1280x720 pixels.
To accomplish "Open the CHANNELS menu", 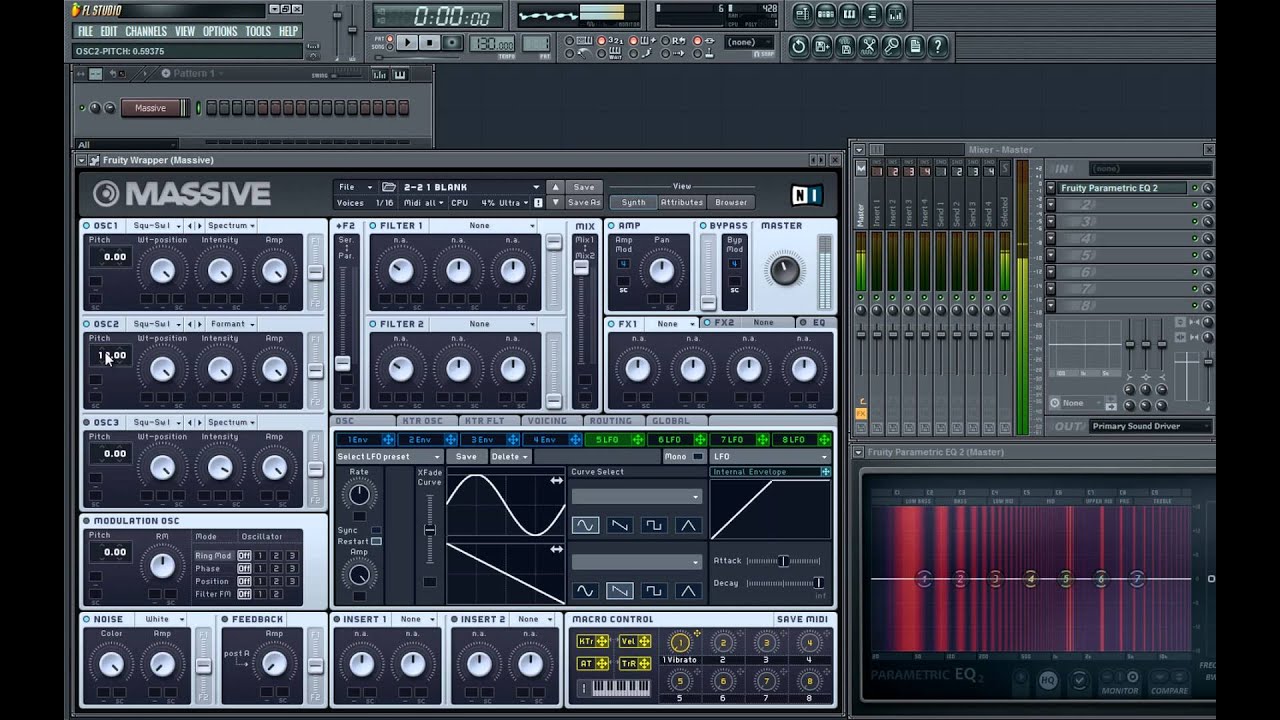I will tap(146, 32).
